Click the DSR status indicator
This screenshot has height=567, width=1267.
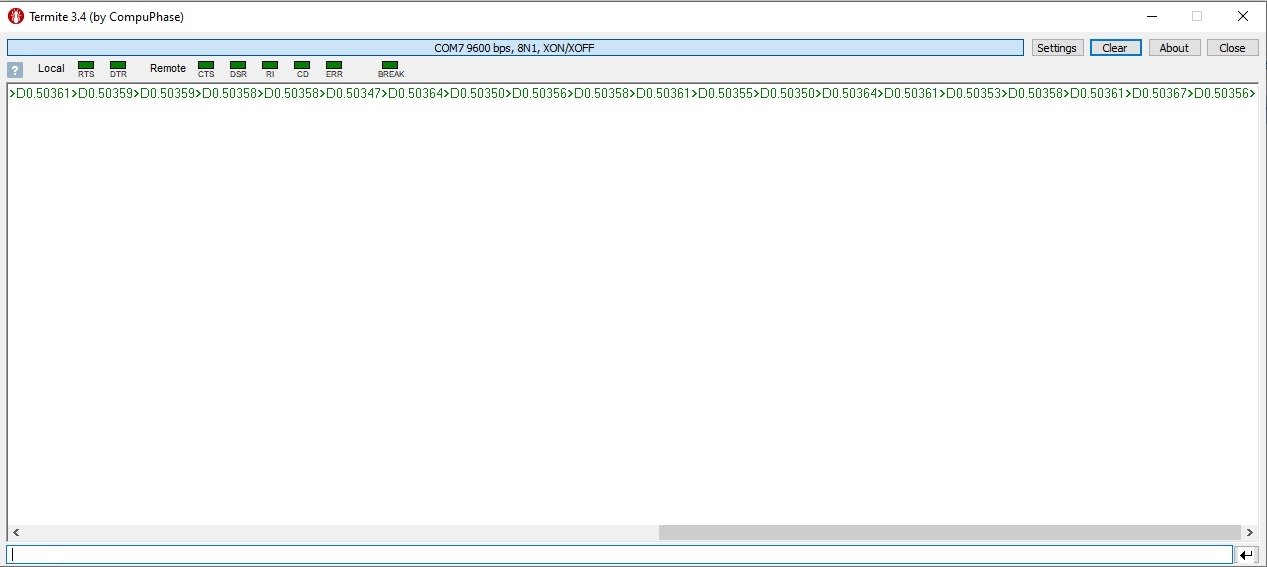pos(238,66)
